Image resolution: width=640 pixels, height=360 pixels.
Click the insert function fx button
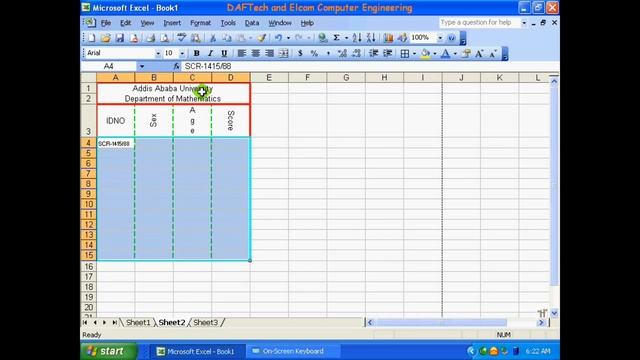[176, 66]
